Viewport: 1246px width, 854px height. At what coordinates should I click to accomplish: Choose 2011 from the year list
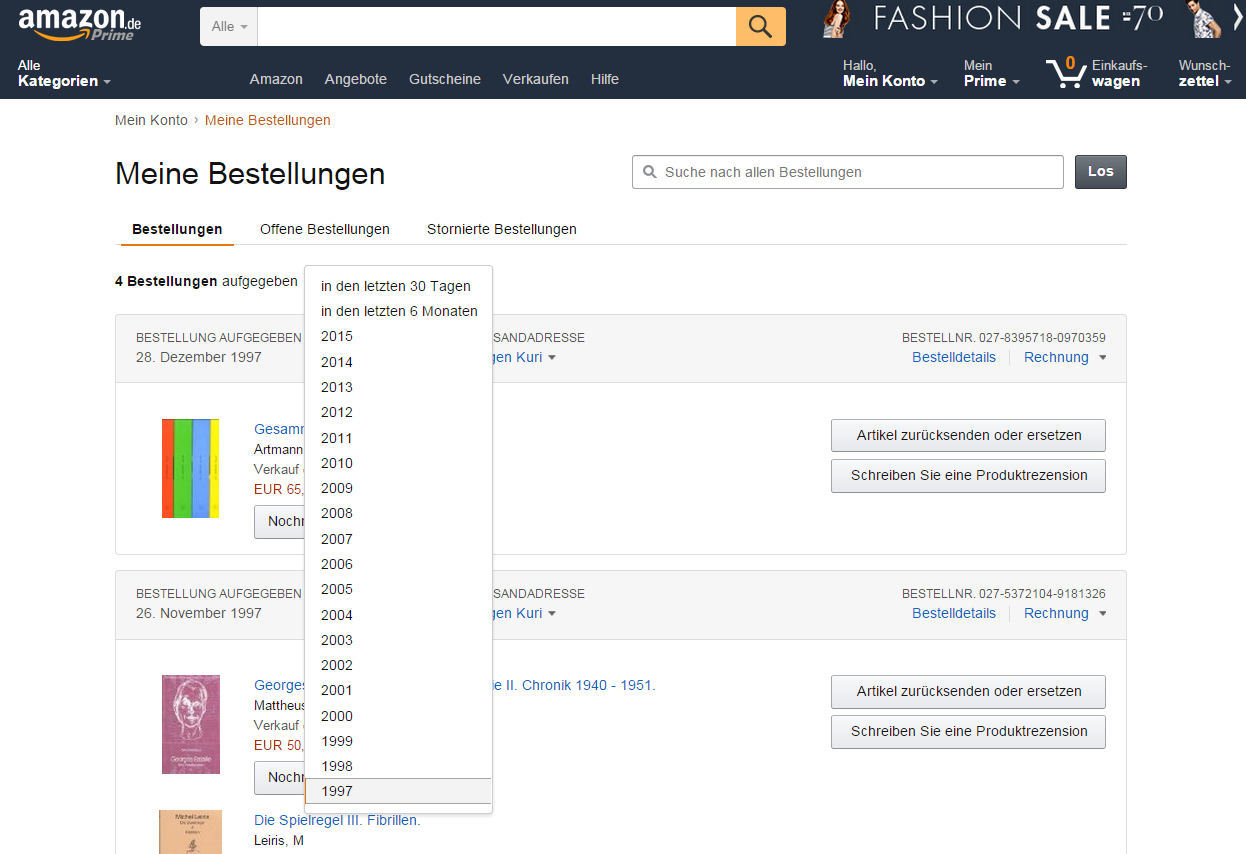pyautogui.click(x=399, y=438)
